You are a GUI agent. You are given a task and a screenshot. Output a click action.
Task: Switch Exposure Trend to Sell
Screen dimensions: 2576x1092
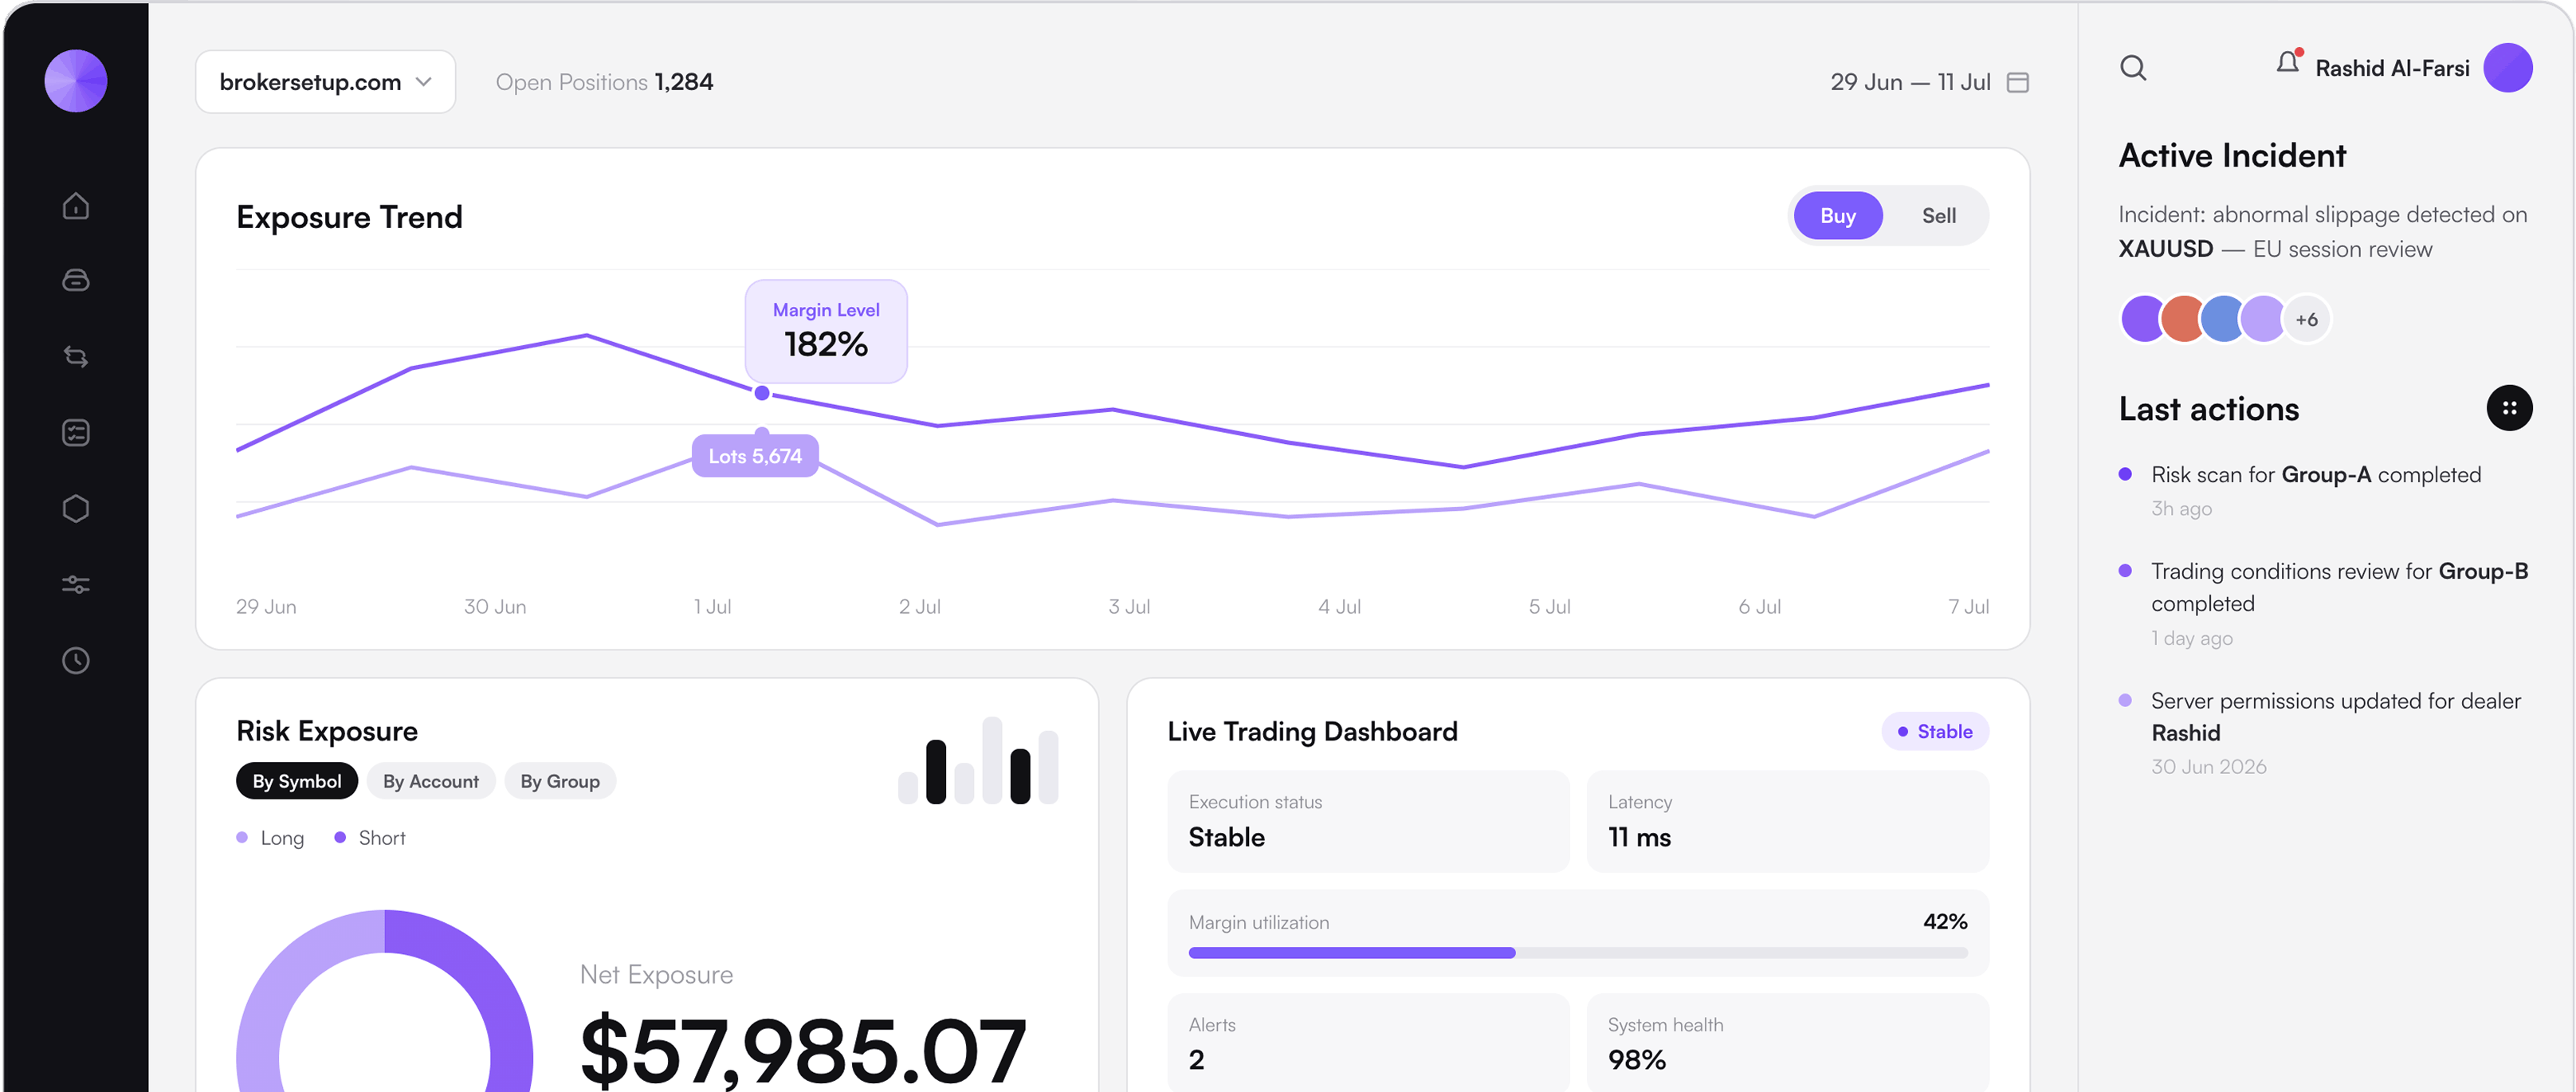(x=1939, y=216)
